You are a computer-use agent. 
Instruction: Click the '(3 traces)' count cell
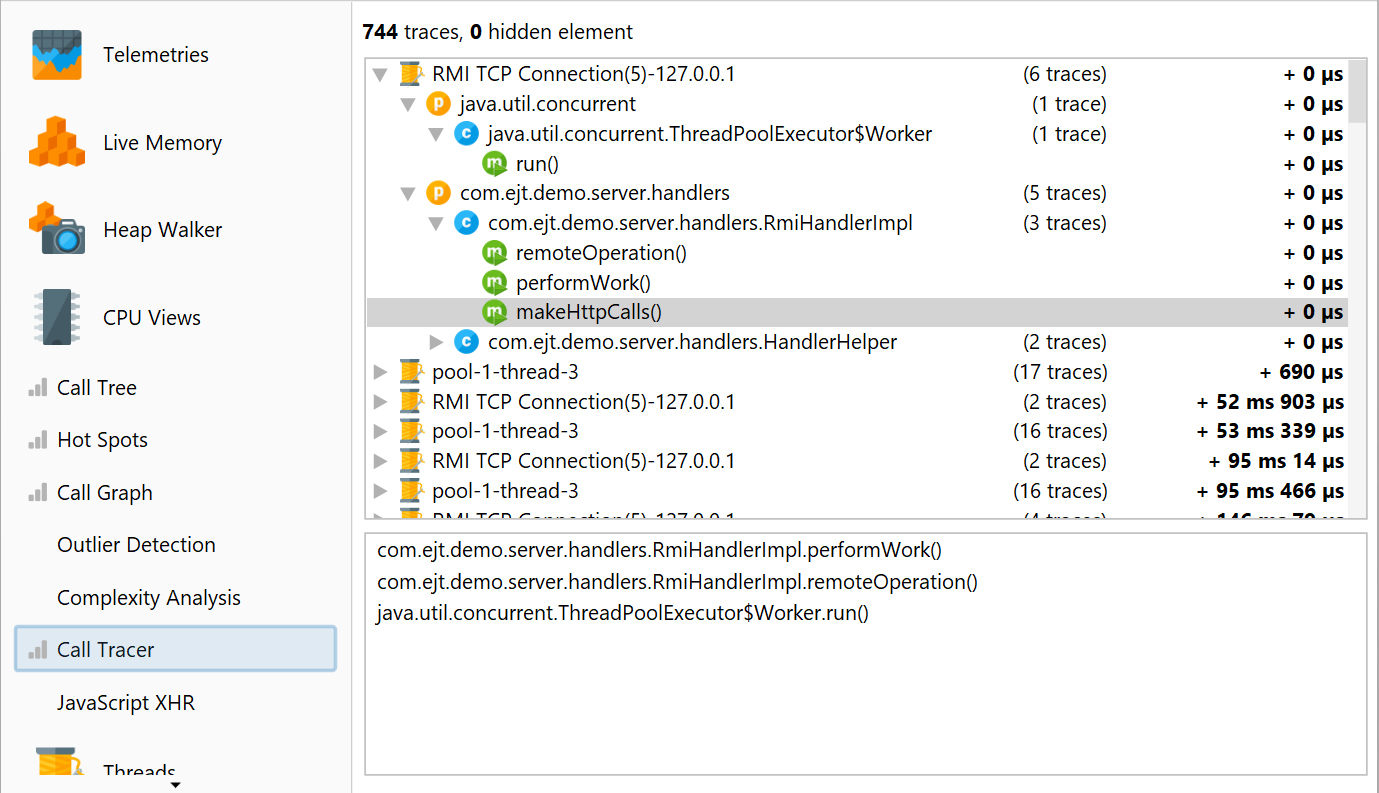(x=1064, y=223)
